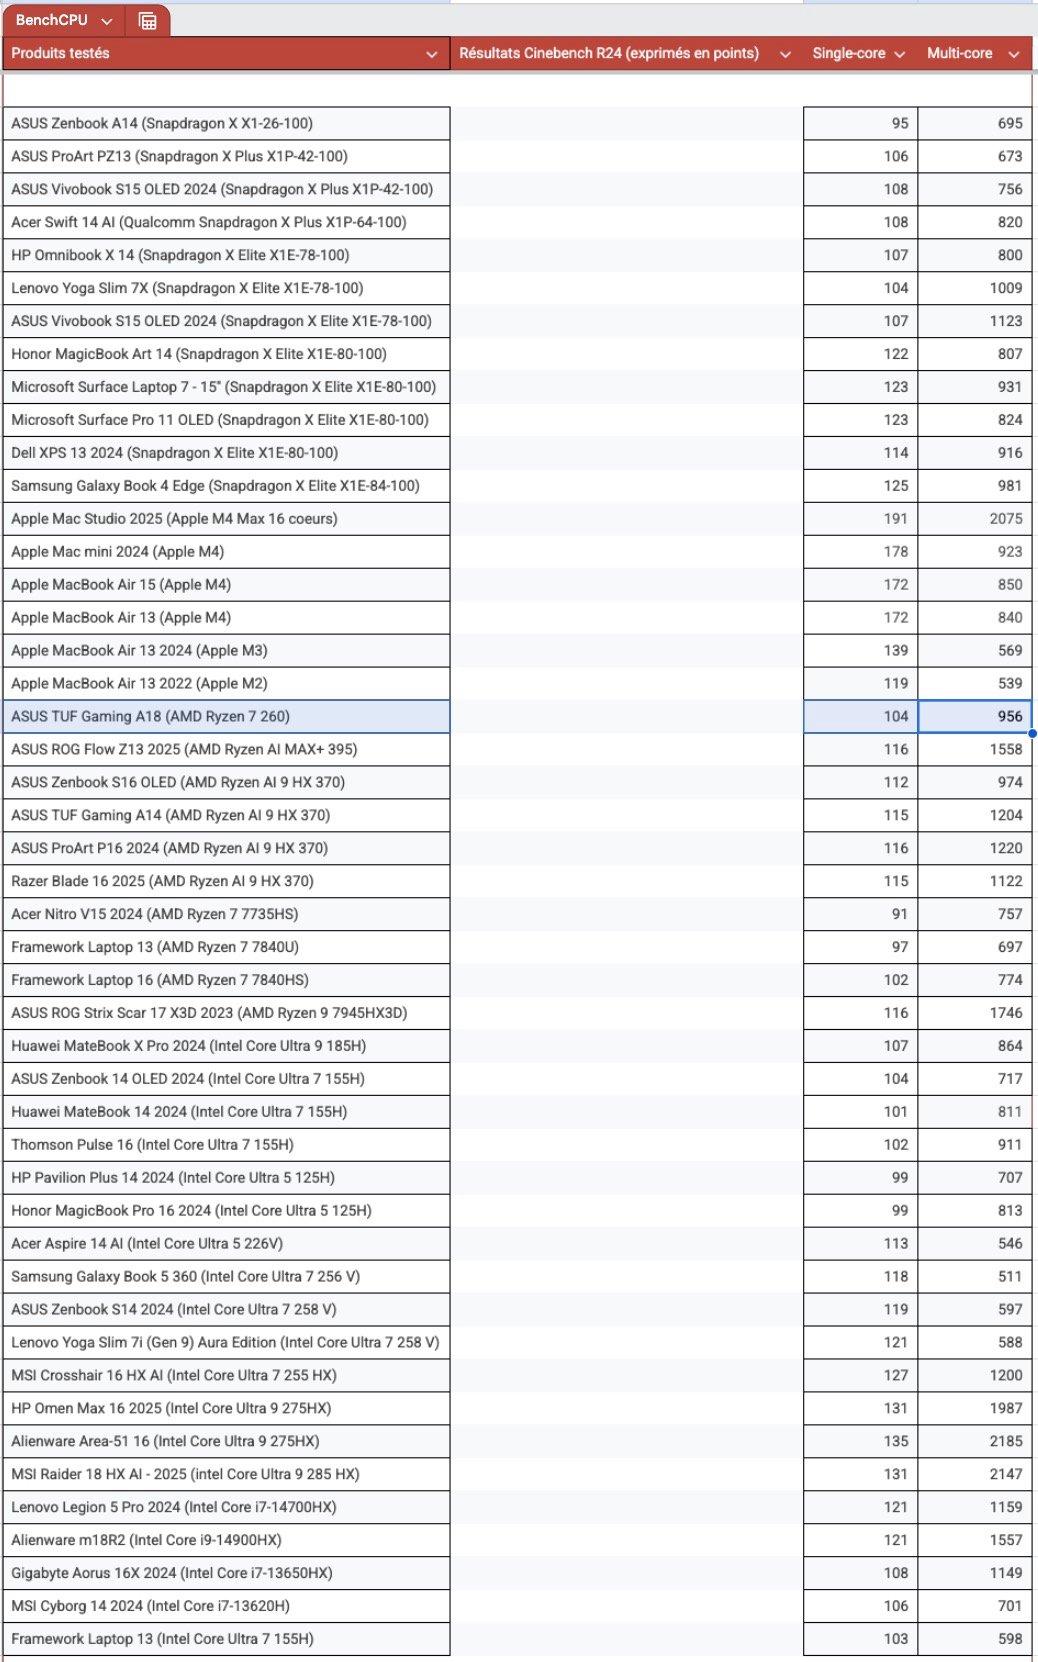
Task: Click Gigabyte Aorus 16X 2024 cell
Action: pos(226,1574)
